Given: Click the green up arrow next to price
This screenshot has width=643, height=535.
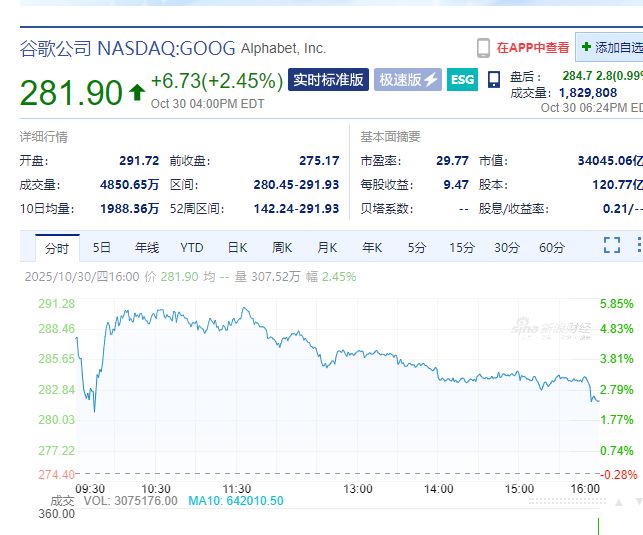Looking at the screenshot, I should pyautogui.click(x=136, y=92).
